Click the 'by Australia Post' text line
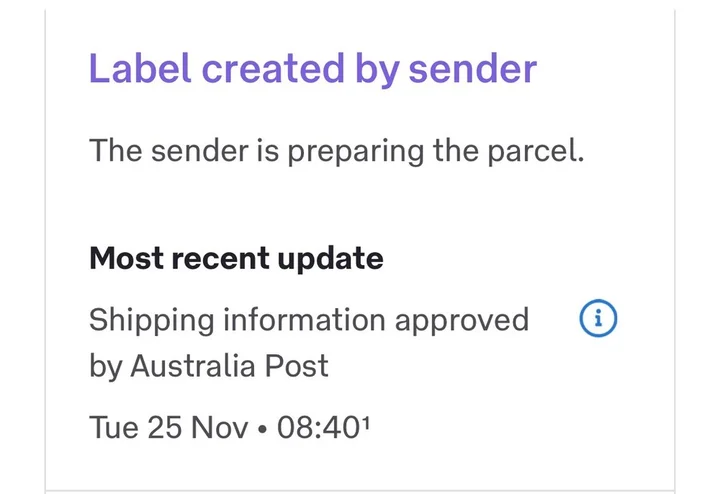Viewport: 720px width, 494px height. click(209, 366)
